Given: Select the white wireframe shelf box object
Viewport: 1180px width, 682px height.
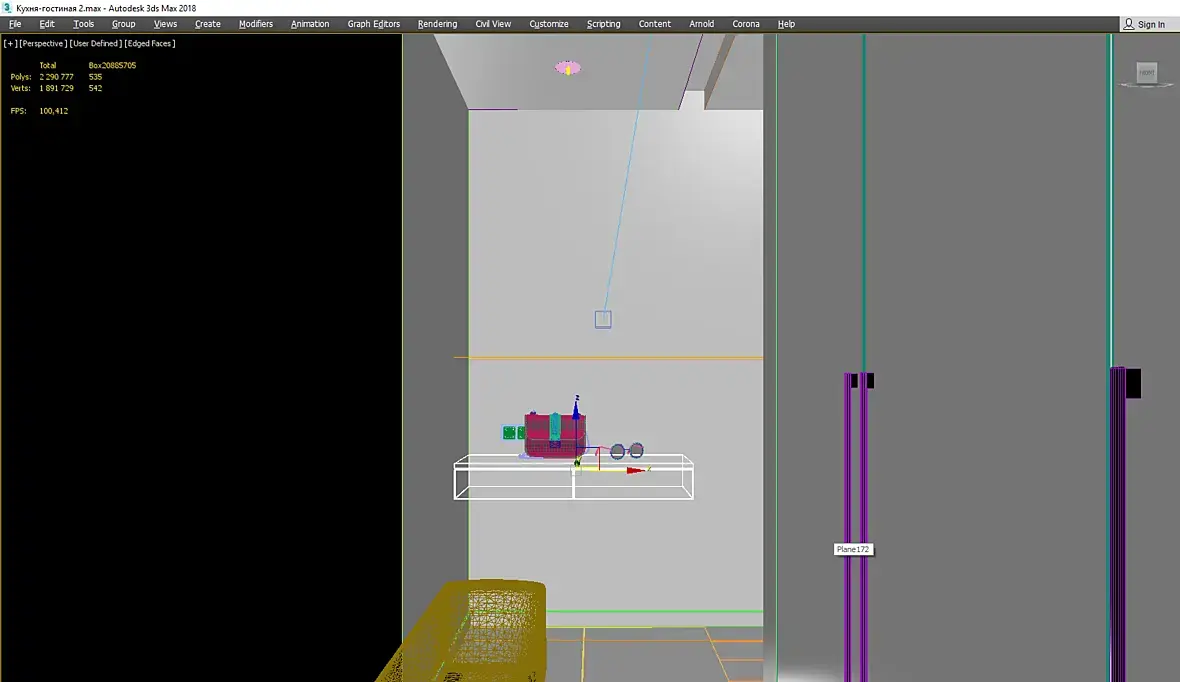Looking at the screenshot, I should pyautogui.click(x=573, y=476).
